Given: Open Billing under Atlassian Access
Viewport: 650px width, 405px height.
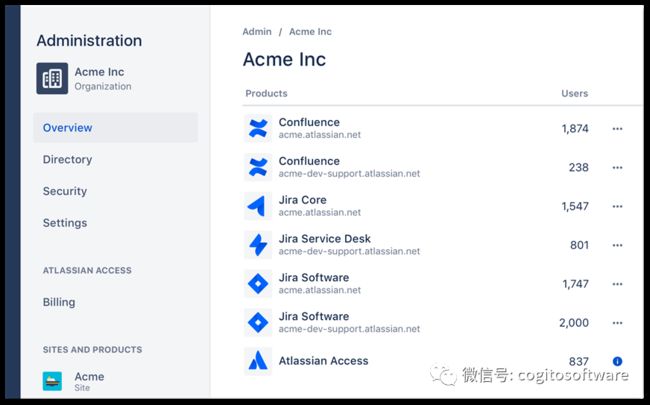Looking at the screenshot, I should [59, 302].
